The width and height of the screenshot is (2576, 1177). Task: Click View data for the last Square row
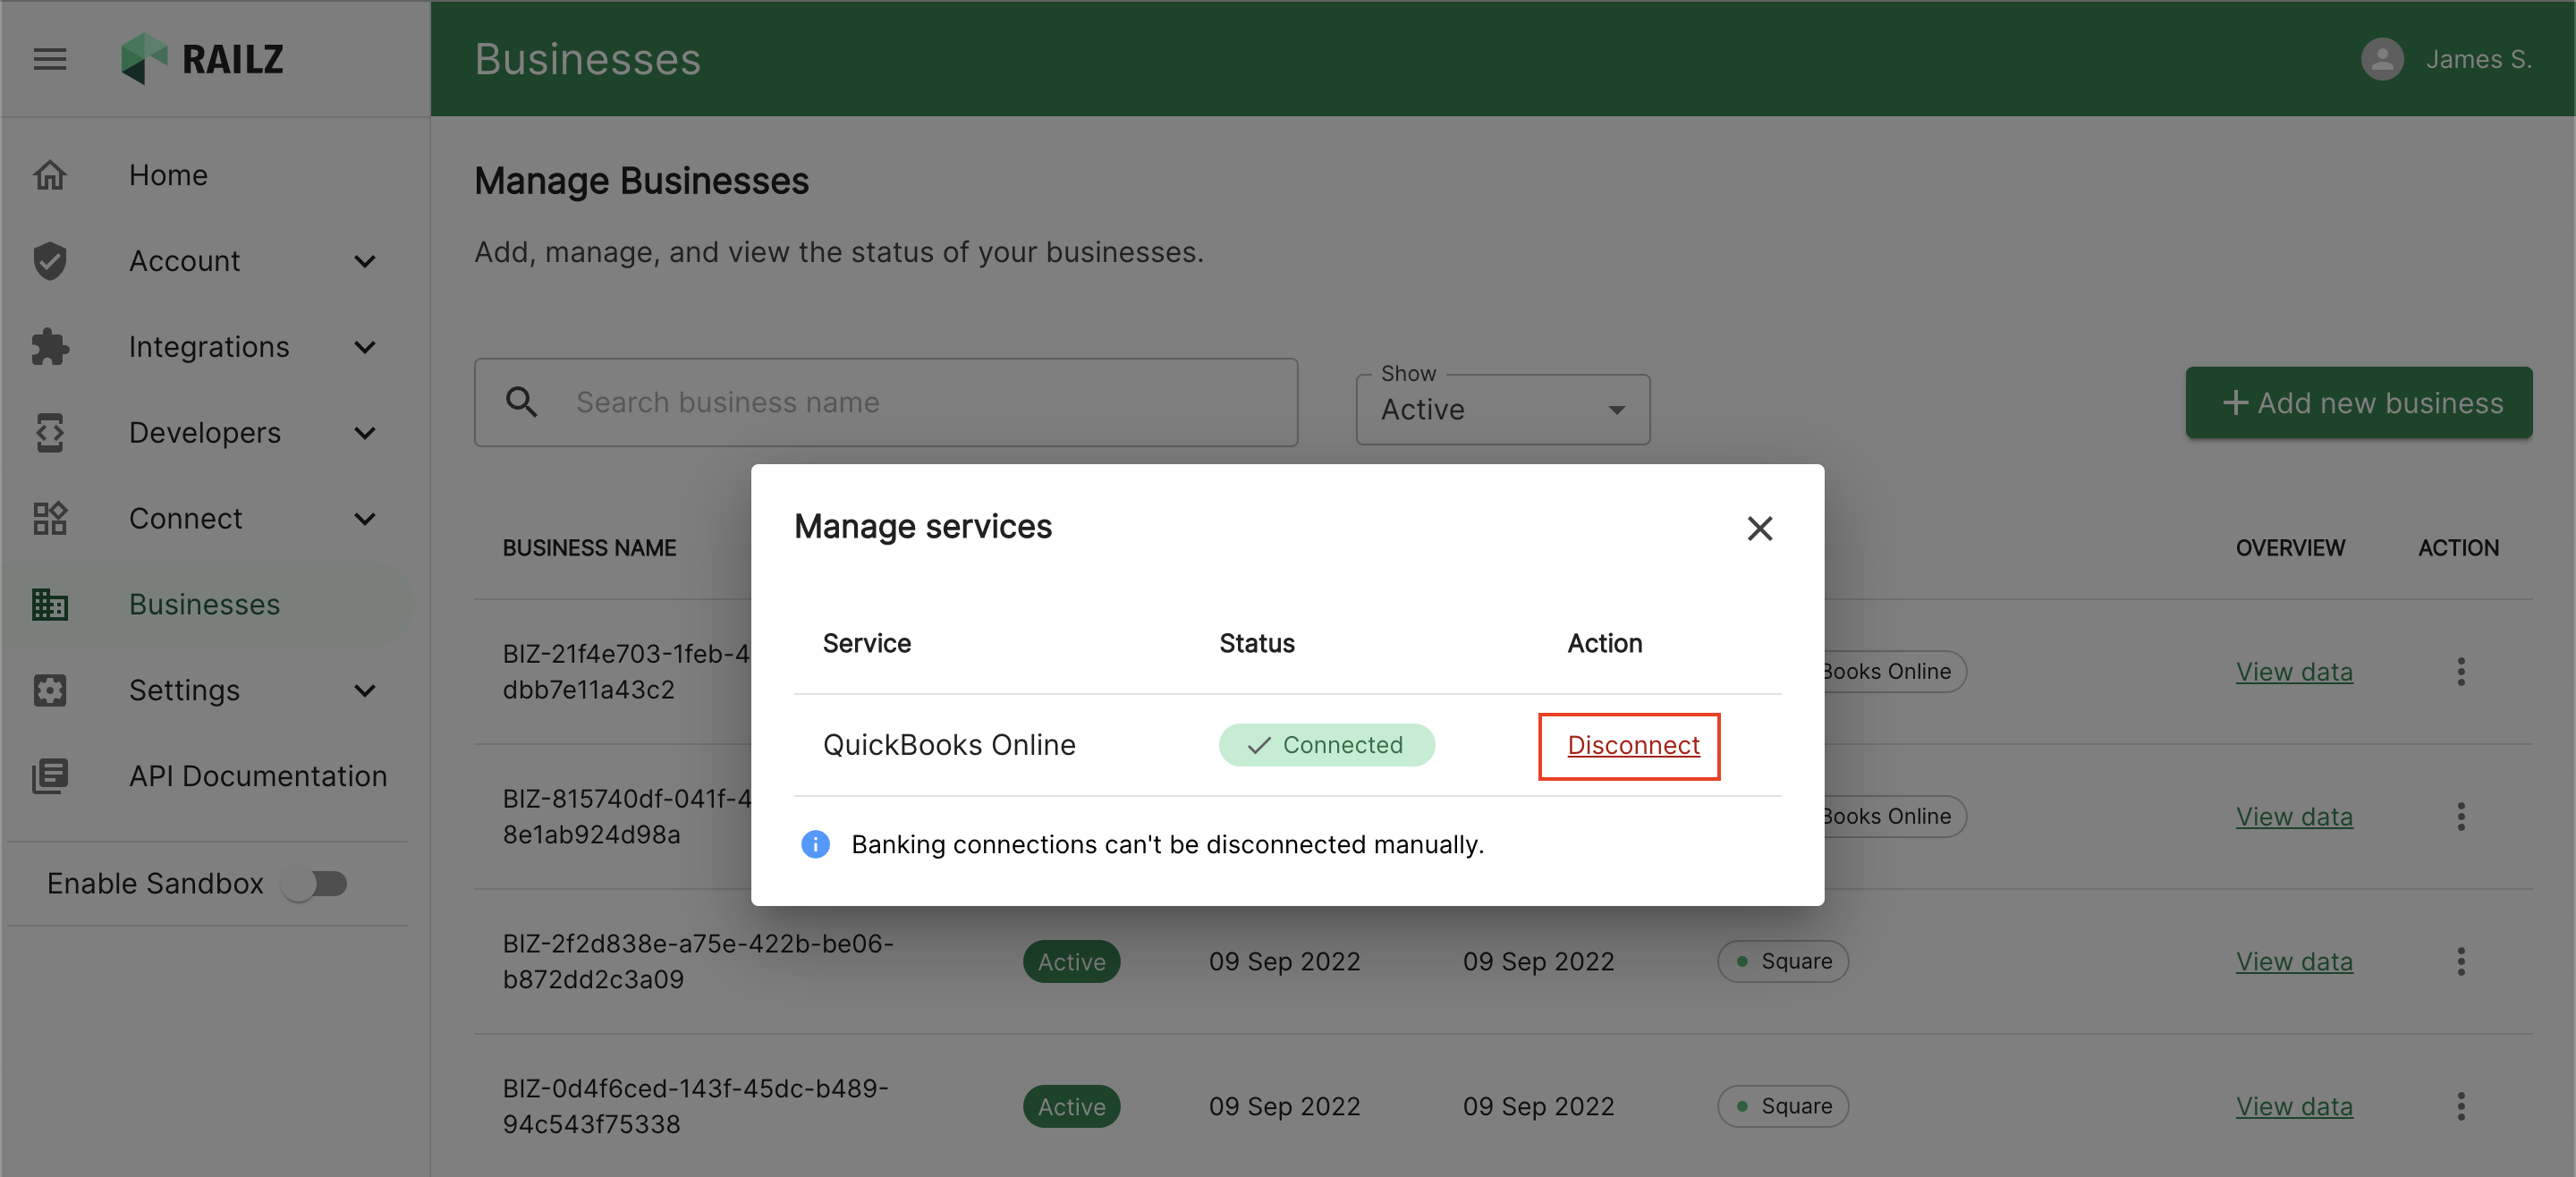pos(2293,1106)
